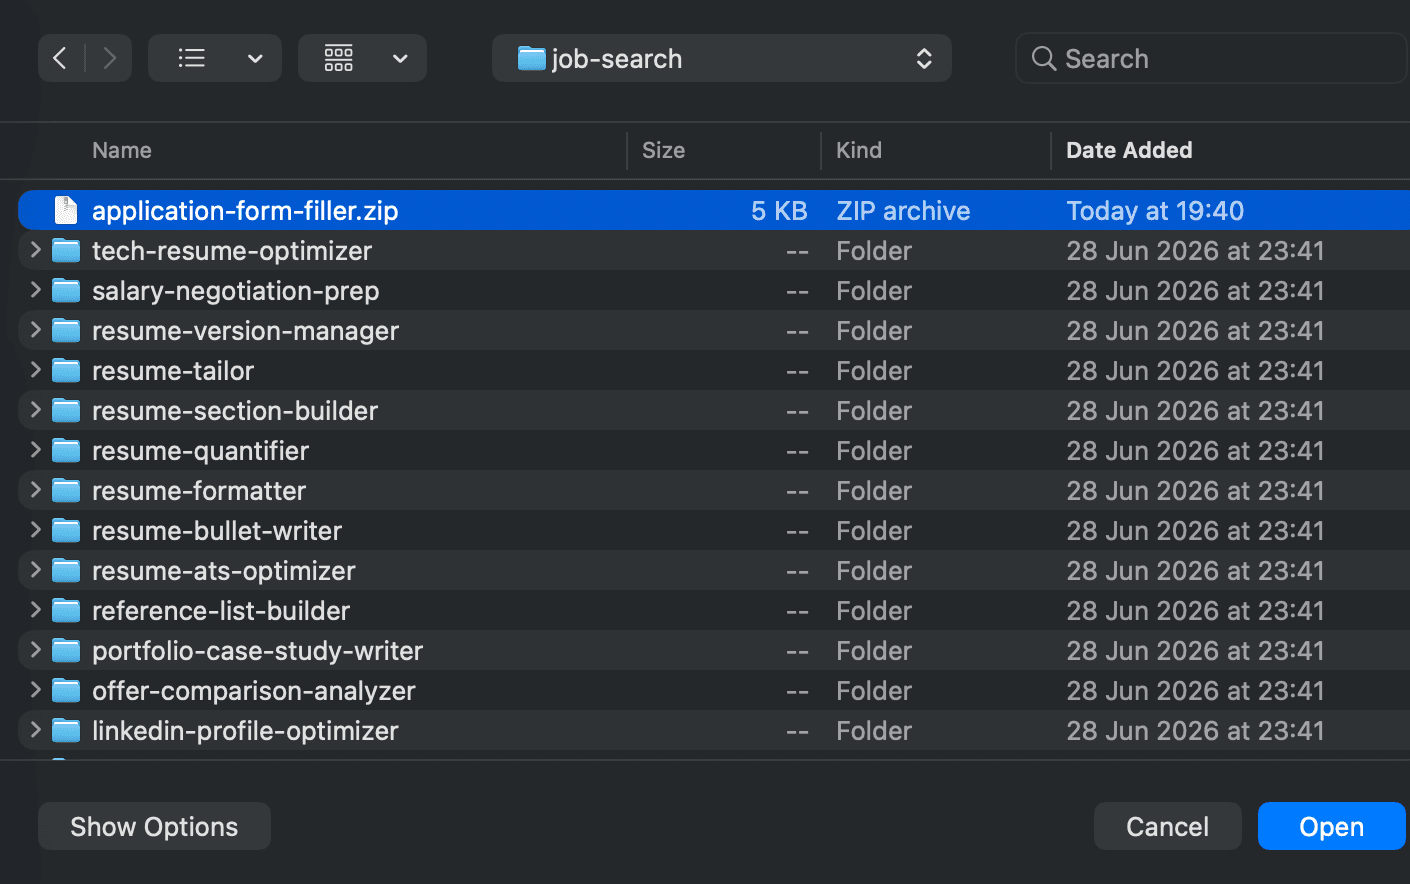Select the salary-negotiation-prep row name

point(236,291)
